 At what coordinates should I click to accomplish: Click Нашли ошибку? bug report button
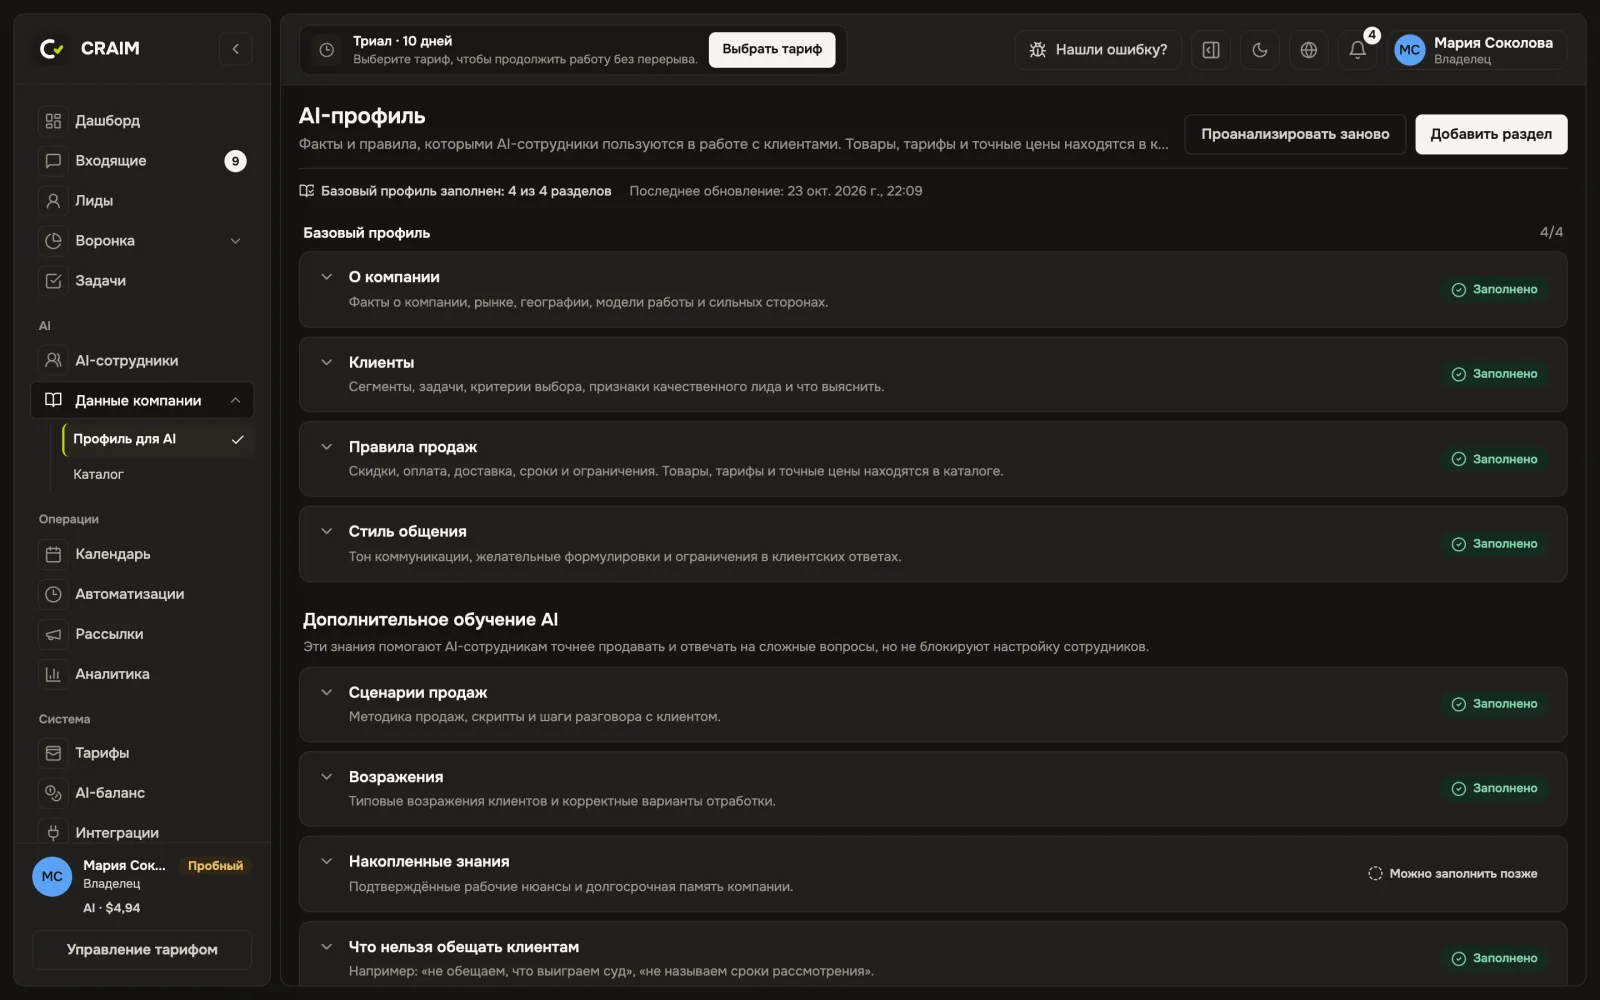tap(1098, 50)
